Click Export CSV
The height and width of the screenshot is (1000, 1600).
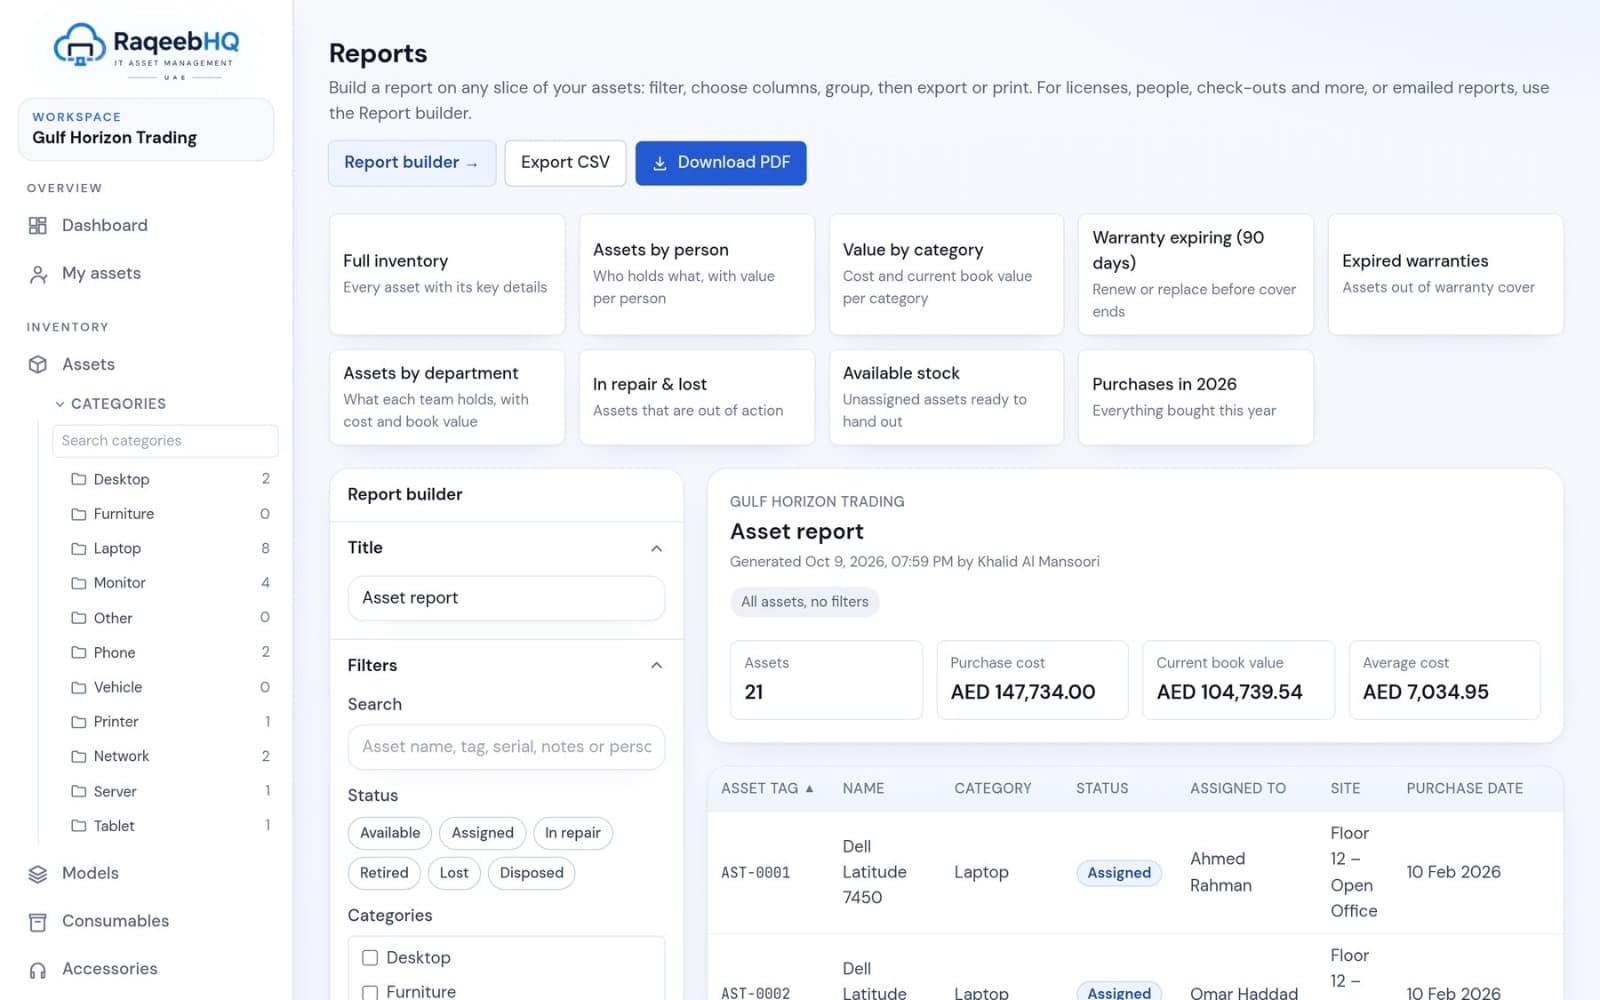pyautogui.click(x=565, y=163)
